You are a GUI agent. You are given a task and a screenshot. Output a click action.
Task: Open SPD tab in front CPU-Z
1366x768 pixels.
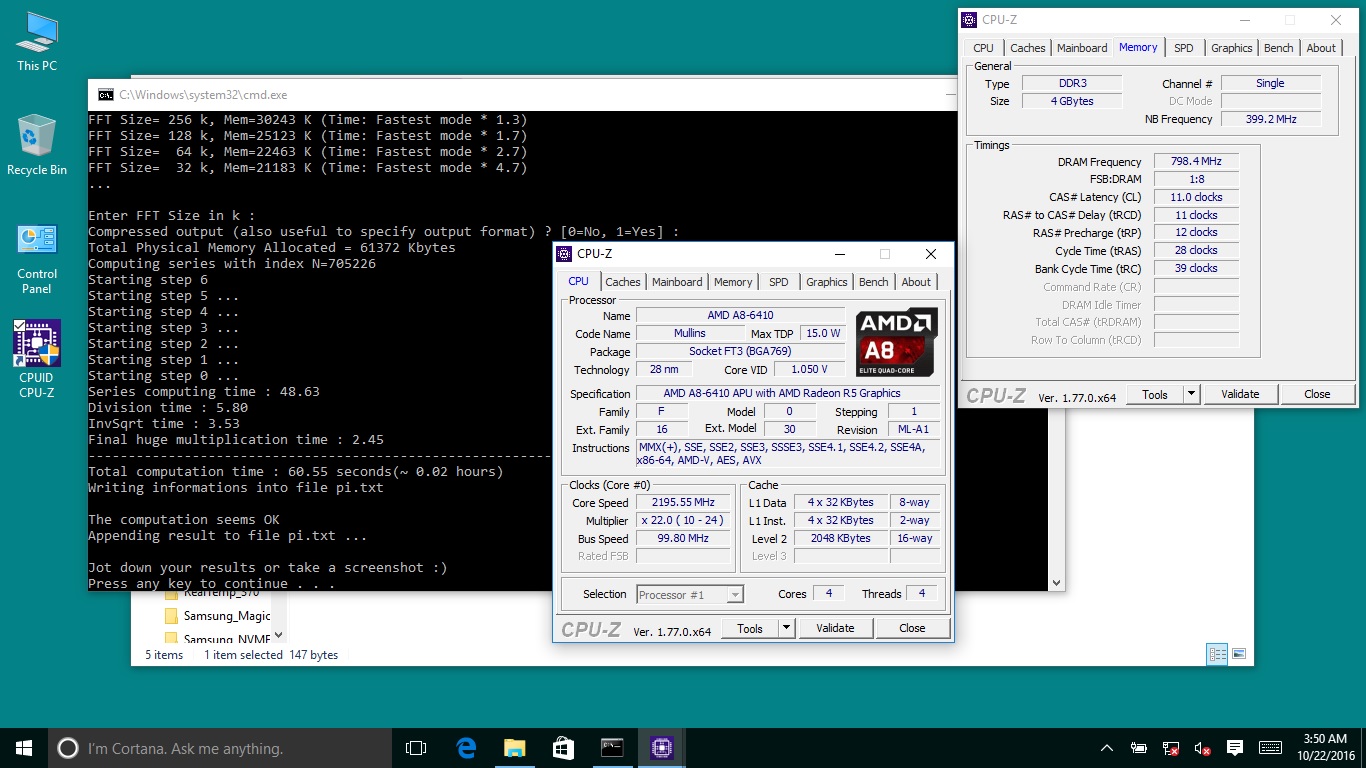pos(779,282)
